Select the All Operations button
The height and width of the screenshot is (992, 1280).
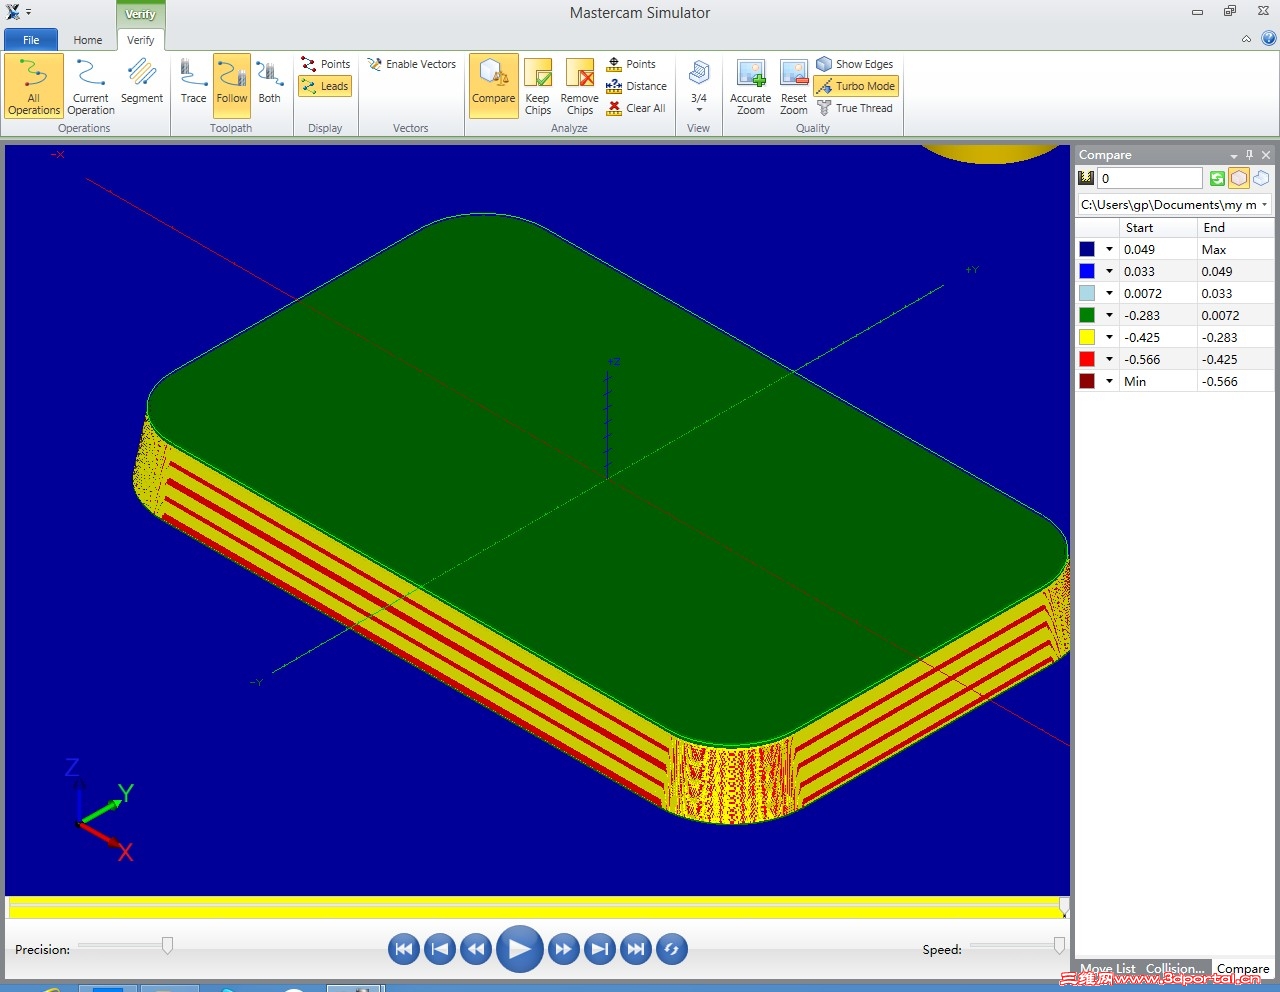[34, 86]
